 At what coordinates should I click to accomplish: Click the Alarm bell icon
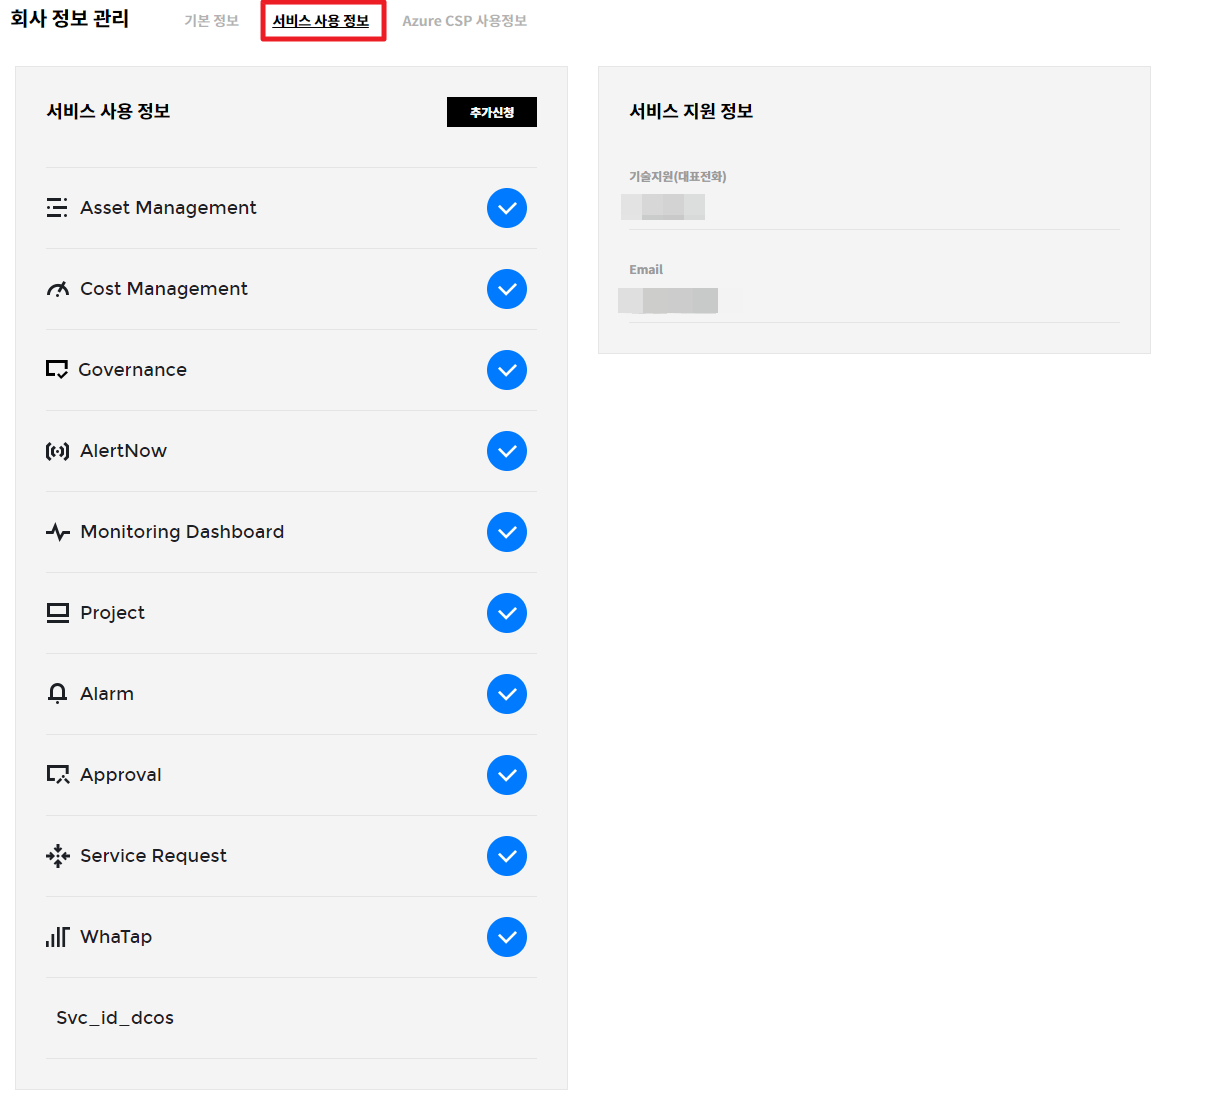click(57, 694)
